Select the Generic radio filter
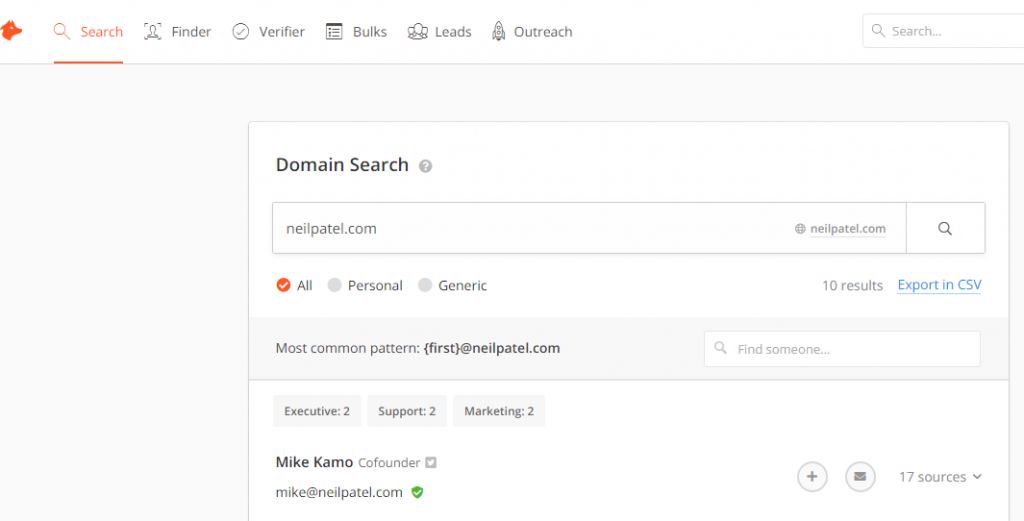 point(425,285)
